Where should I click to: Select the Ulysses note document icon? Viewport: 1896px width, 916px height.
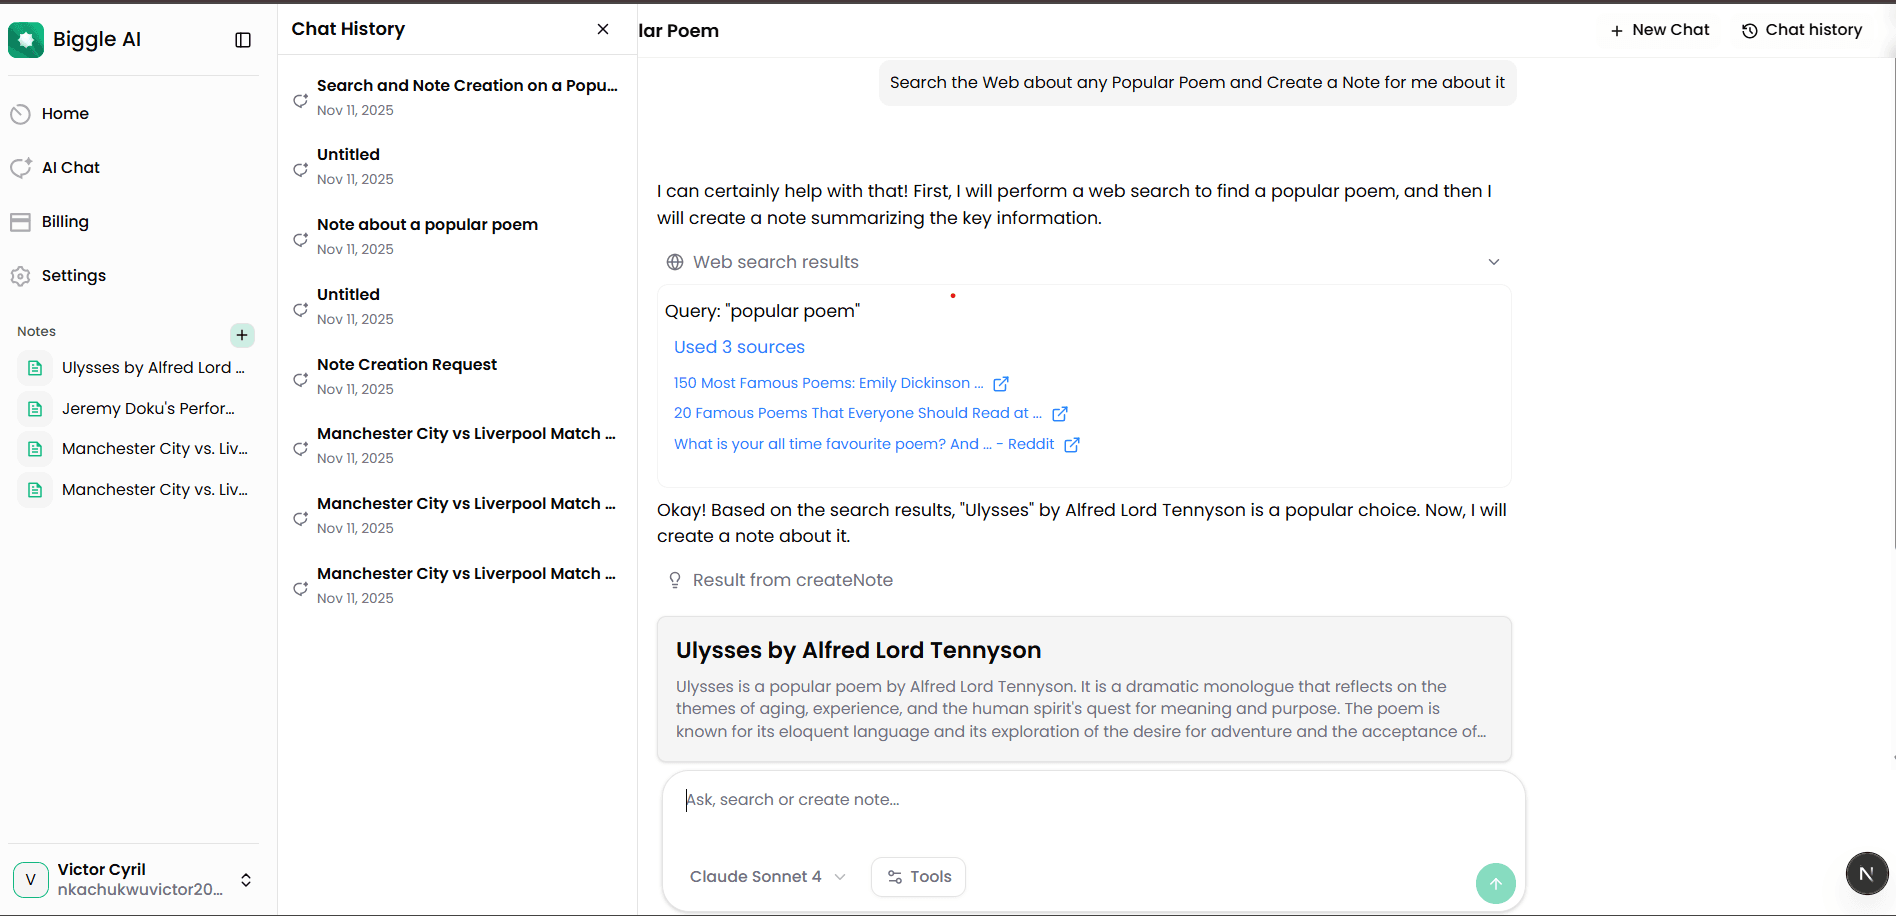tap(34, 367)
